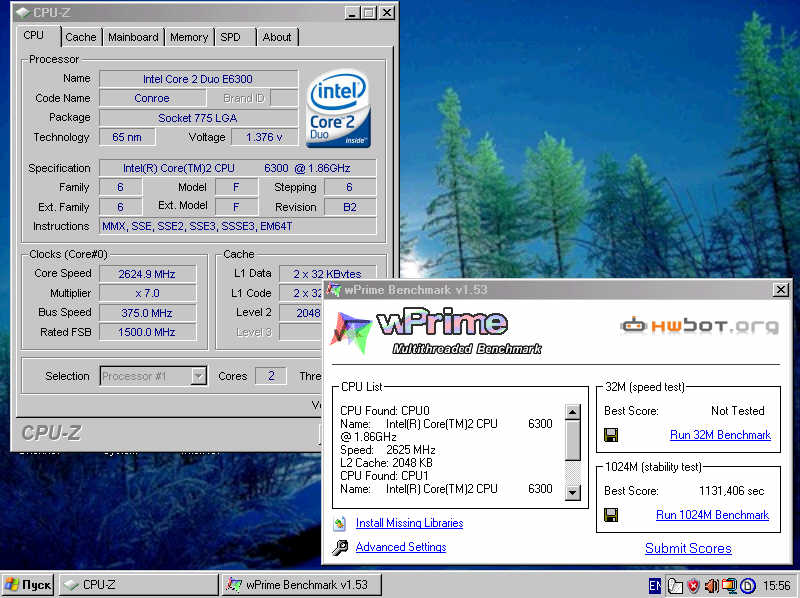Click the EN language indicator in tray

click(x=655, y=586)
